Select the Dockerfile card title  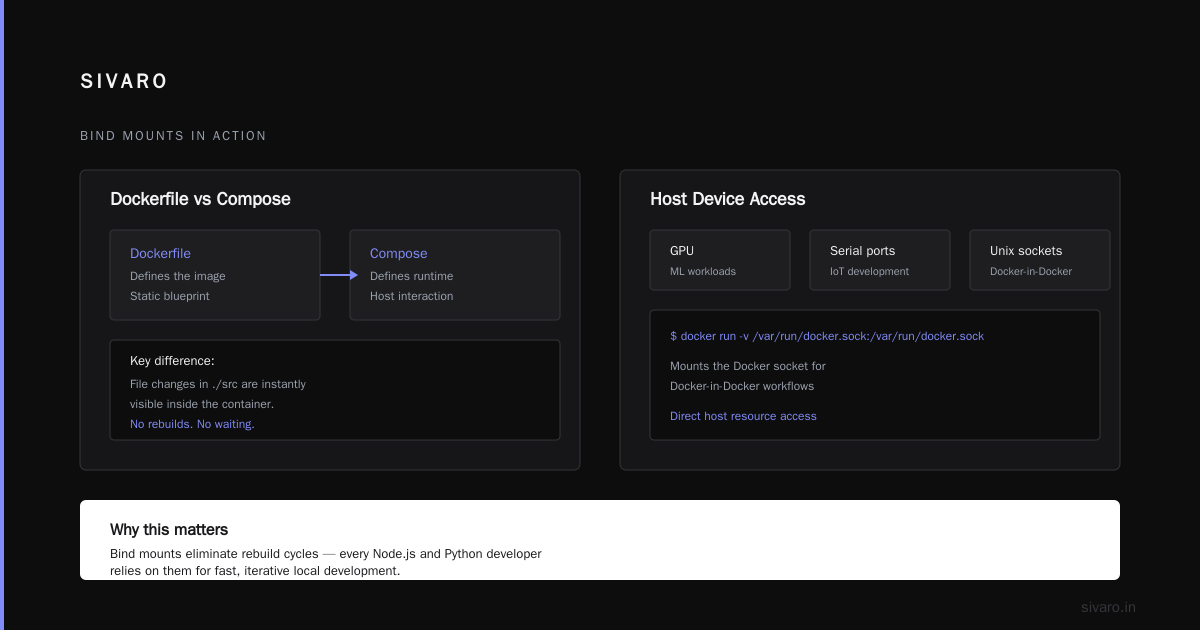160,254
